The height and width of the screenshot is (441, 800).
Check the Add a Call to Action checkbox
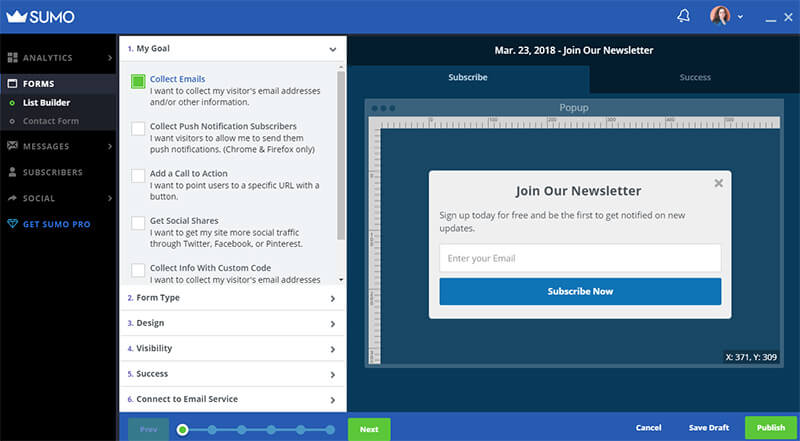coord(138,176)
